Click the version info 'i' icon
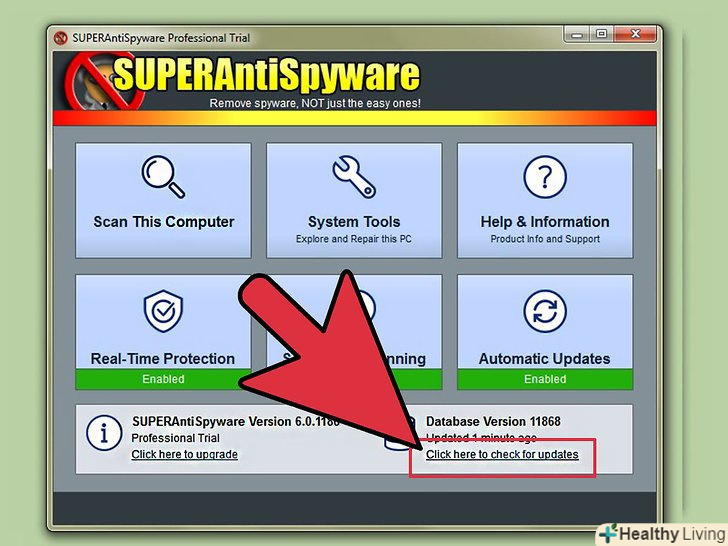The width and height of the screenshot is (728, 546). (x=104, y=433)
